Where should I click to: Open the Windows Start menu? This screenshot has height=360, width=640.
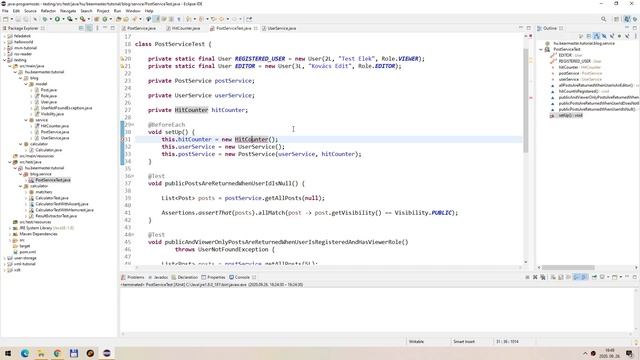(8, 353)
